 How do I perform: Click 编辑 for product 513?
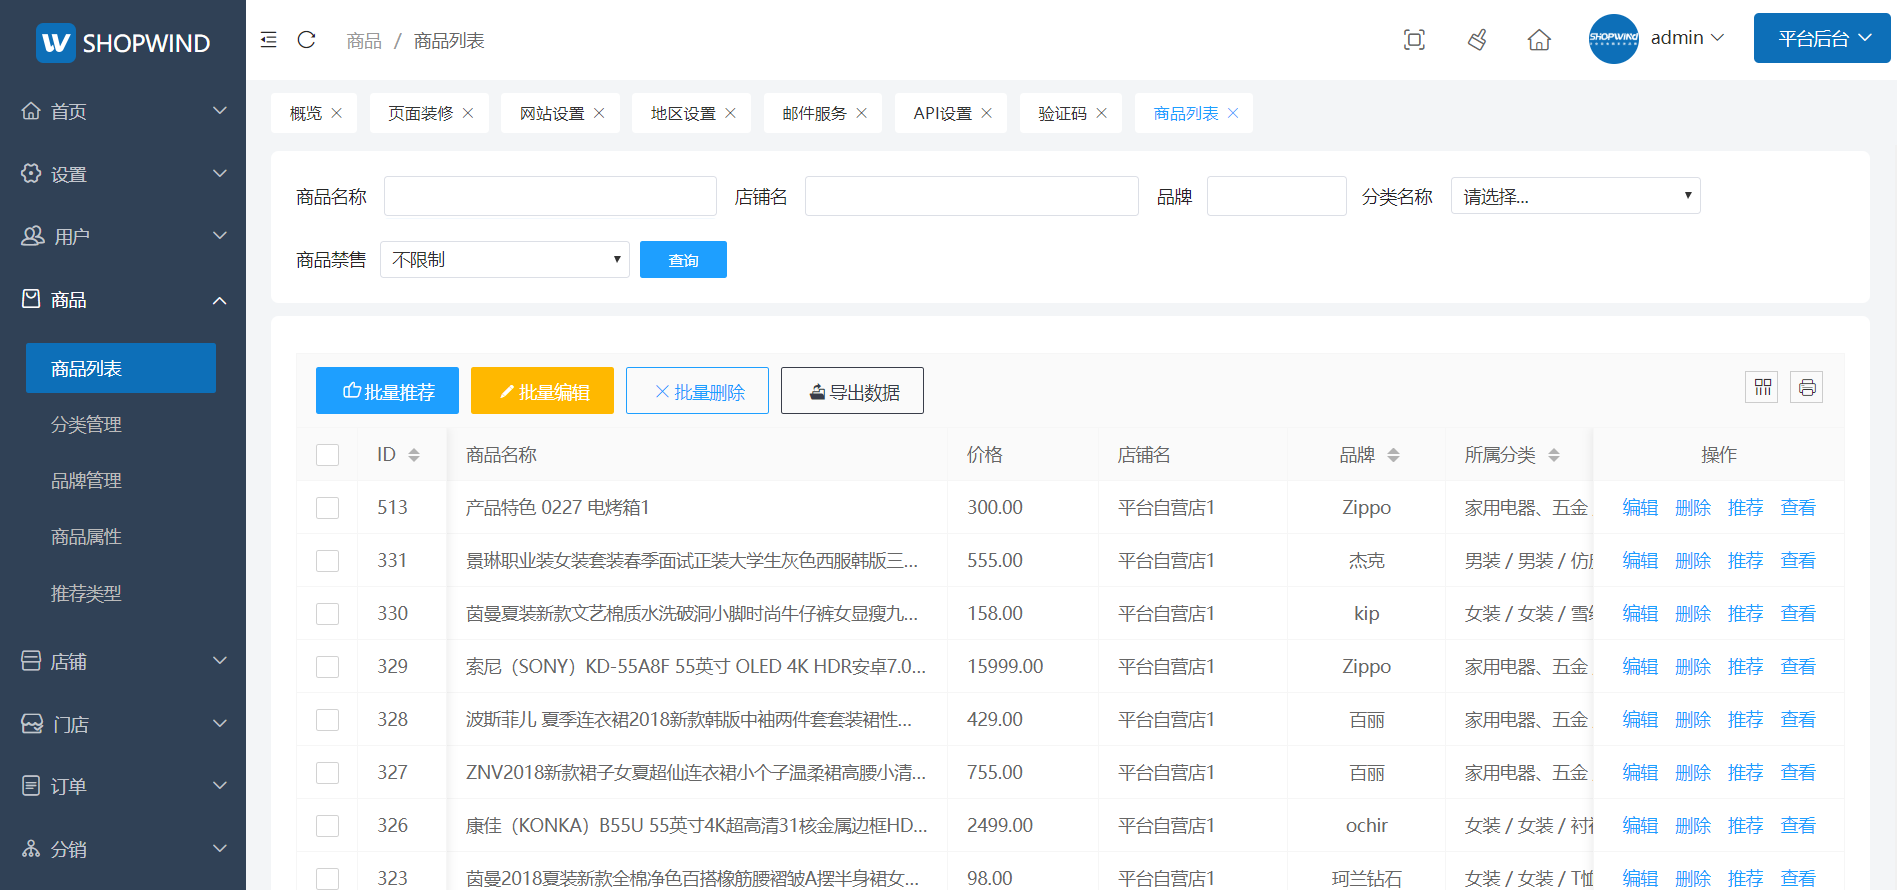(x=1640, y=508)
